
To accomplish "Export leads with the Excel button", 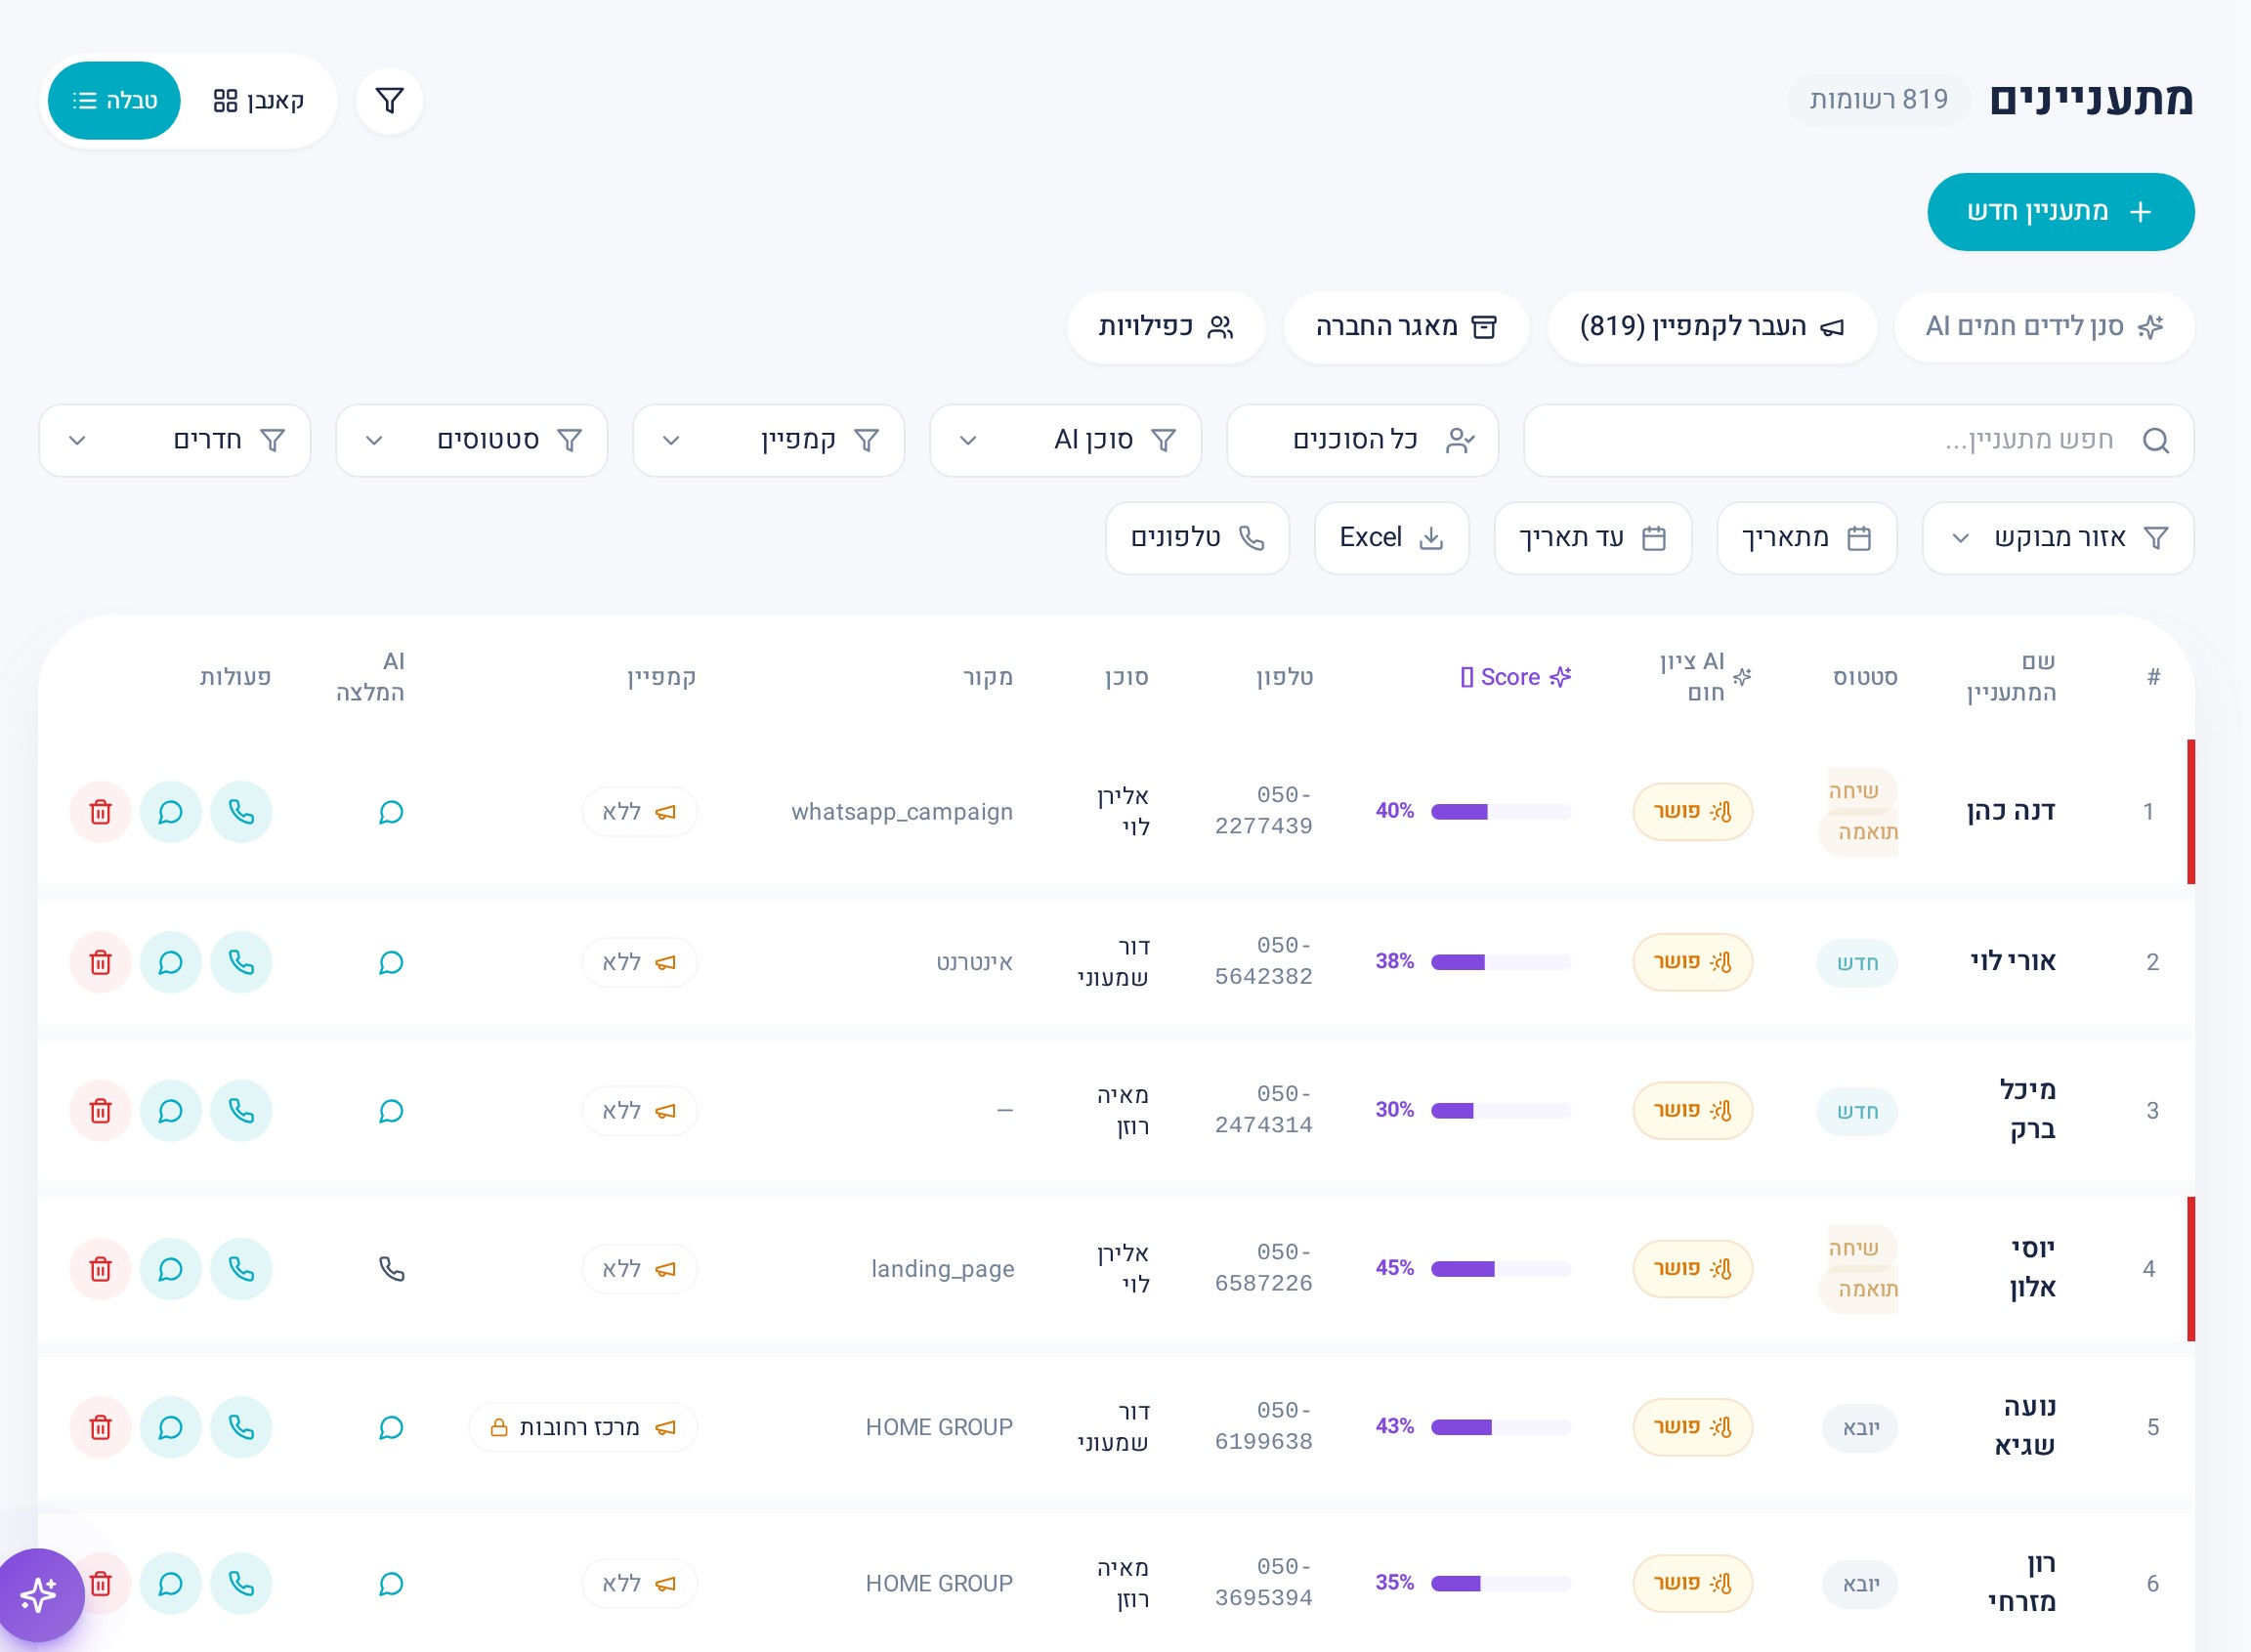I will click(1391, 538).
